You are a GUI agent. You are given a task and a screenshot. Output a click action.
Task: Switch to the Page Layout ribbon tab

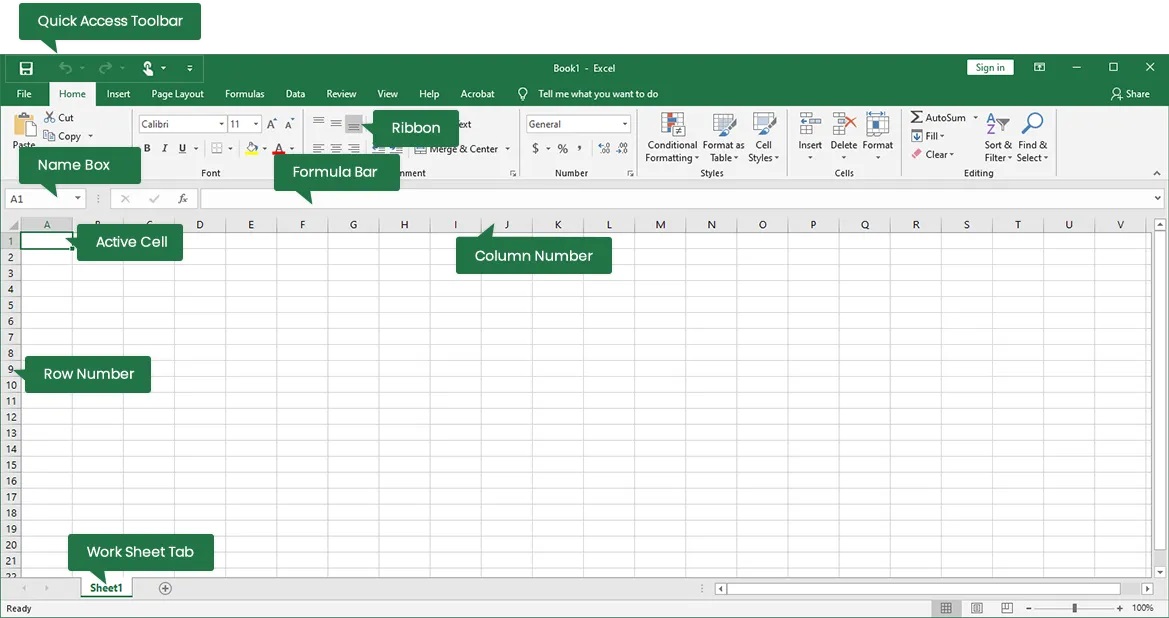[177, 94]
